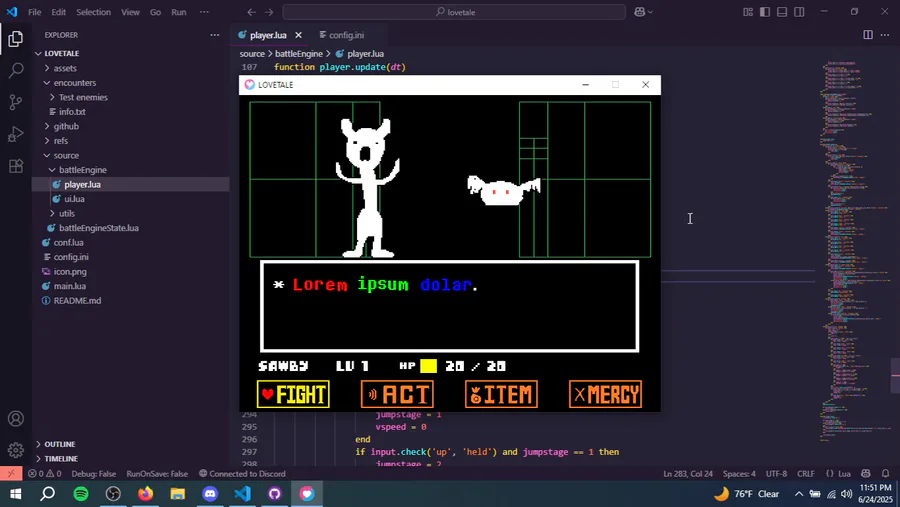
Task: Expand the assets folder
Action: coord(65,68)
